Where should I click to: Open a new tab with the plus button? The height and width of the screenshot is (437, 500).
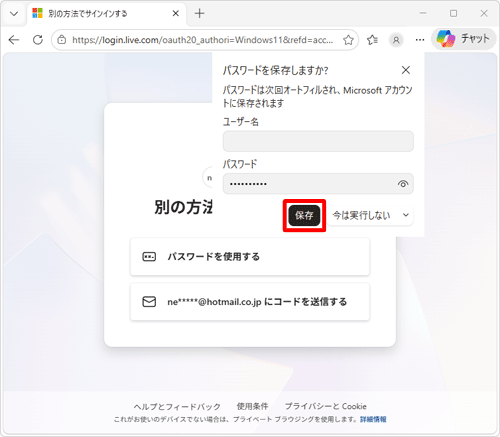pos(199,14)
